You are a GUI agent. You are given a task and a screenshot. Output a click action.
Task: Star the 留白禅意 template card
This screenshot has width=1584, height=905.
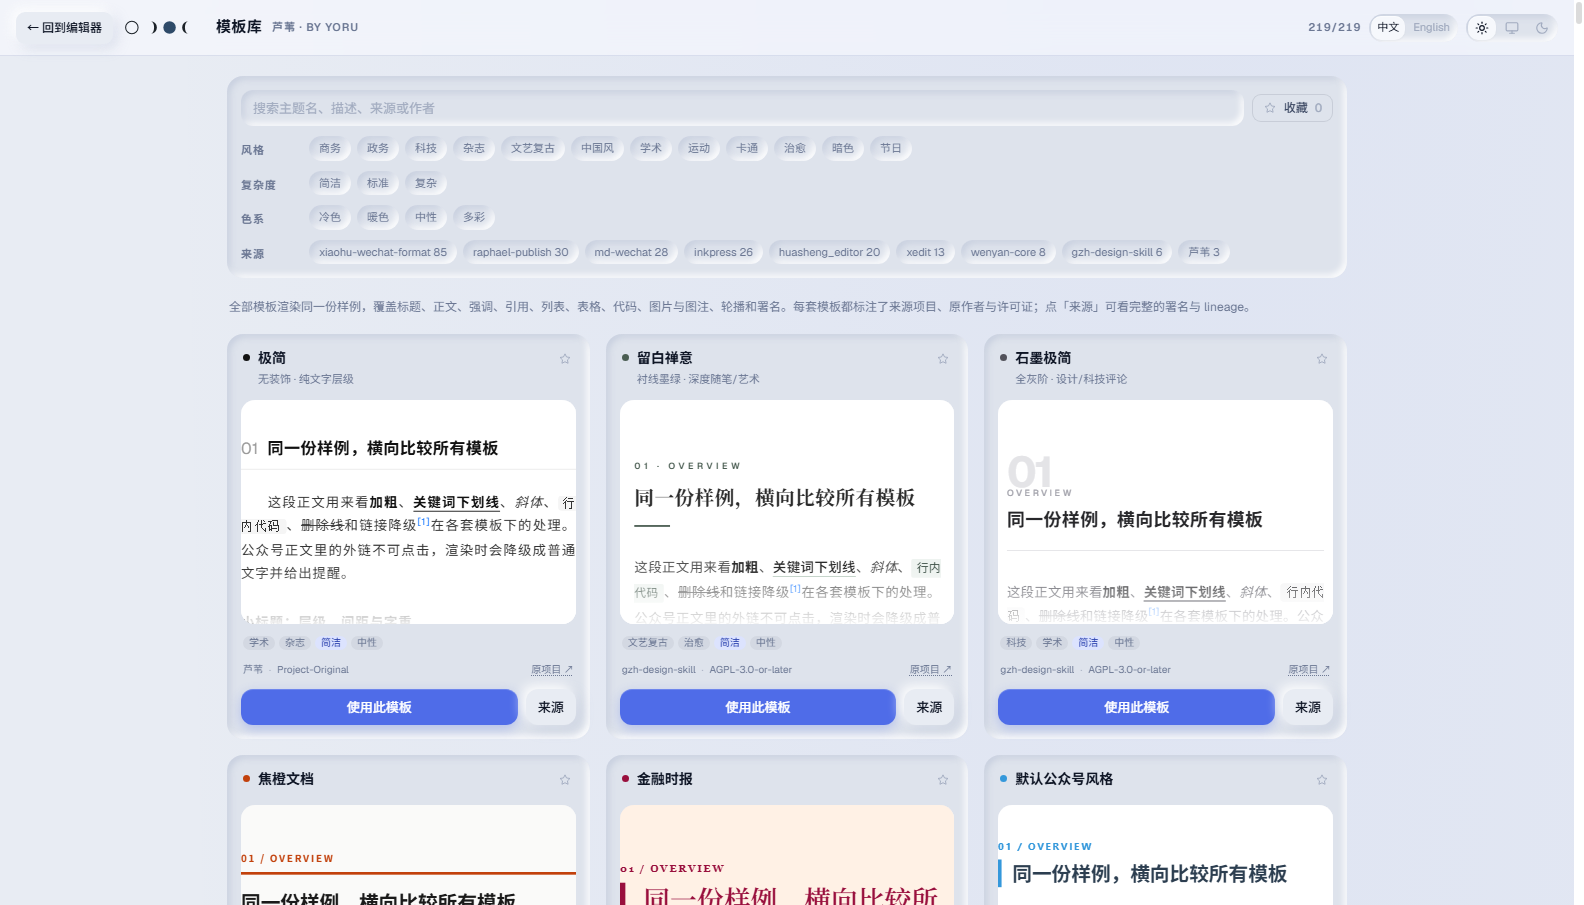pyautogui.click(x=943, y=359)
